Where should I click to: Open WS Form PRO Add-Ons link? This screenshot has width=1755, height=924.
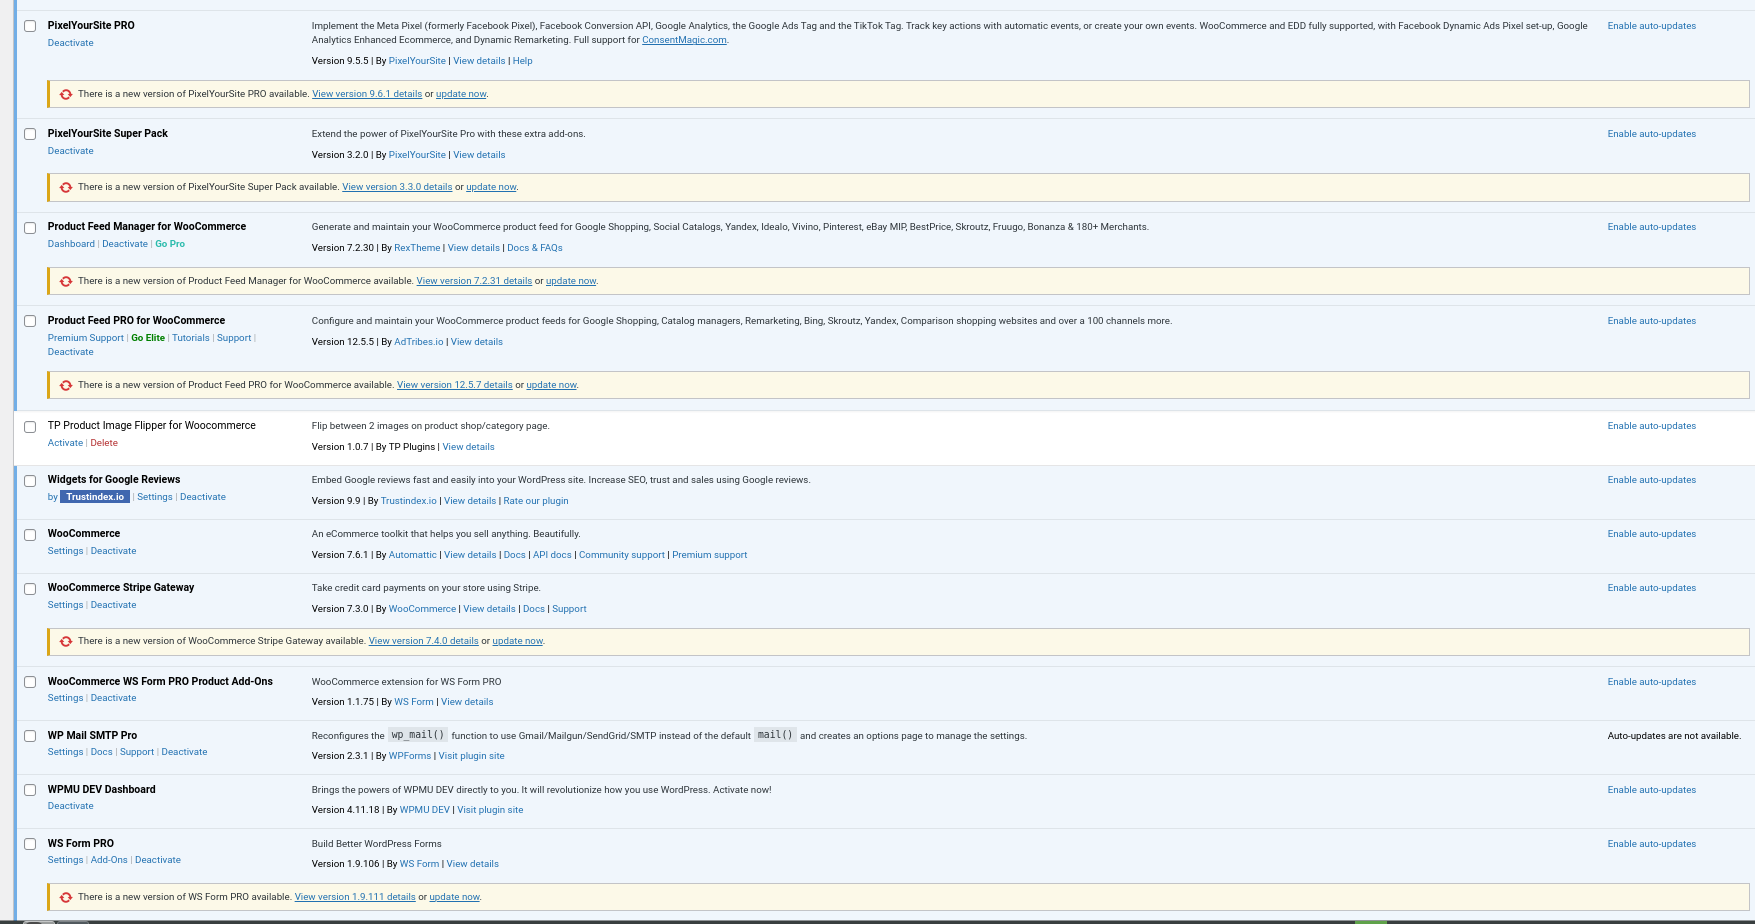coord(109,860)
